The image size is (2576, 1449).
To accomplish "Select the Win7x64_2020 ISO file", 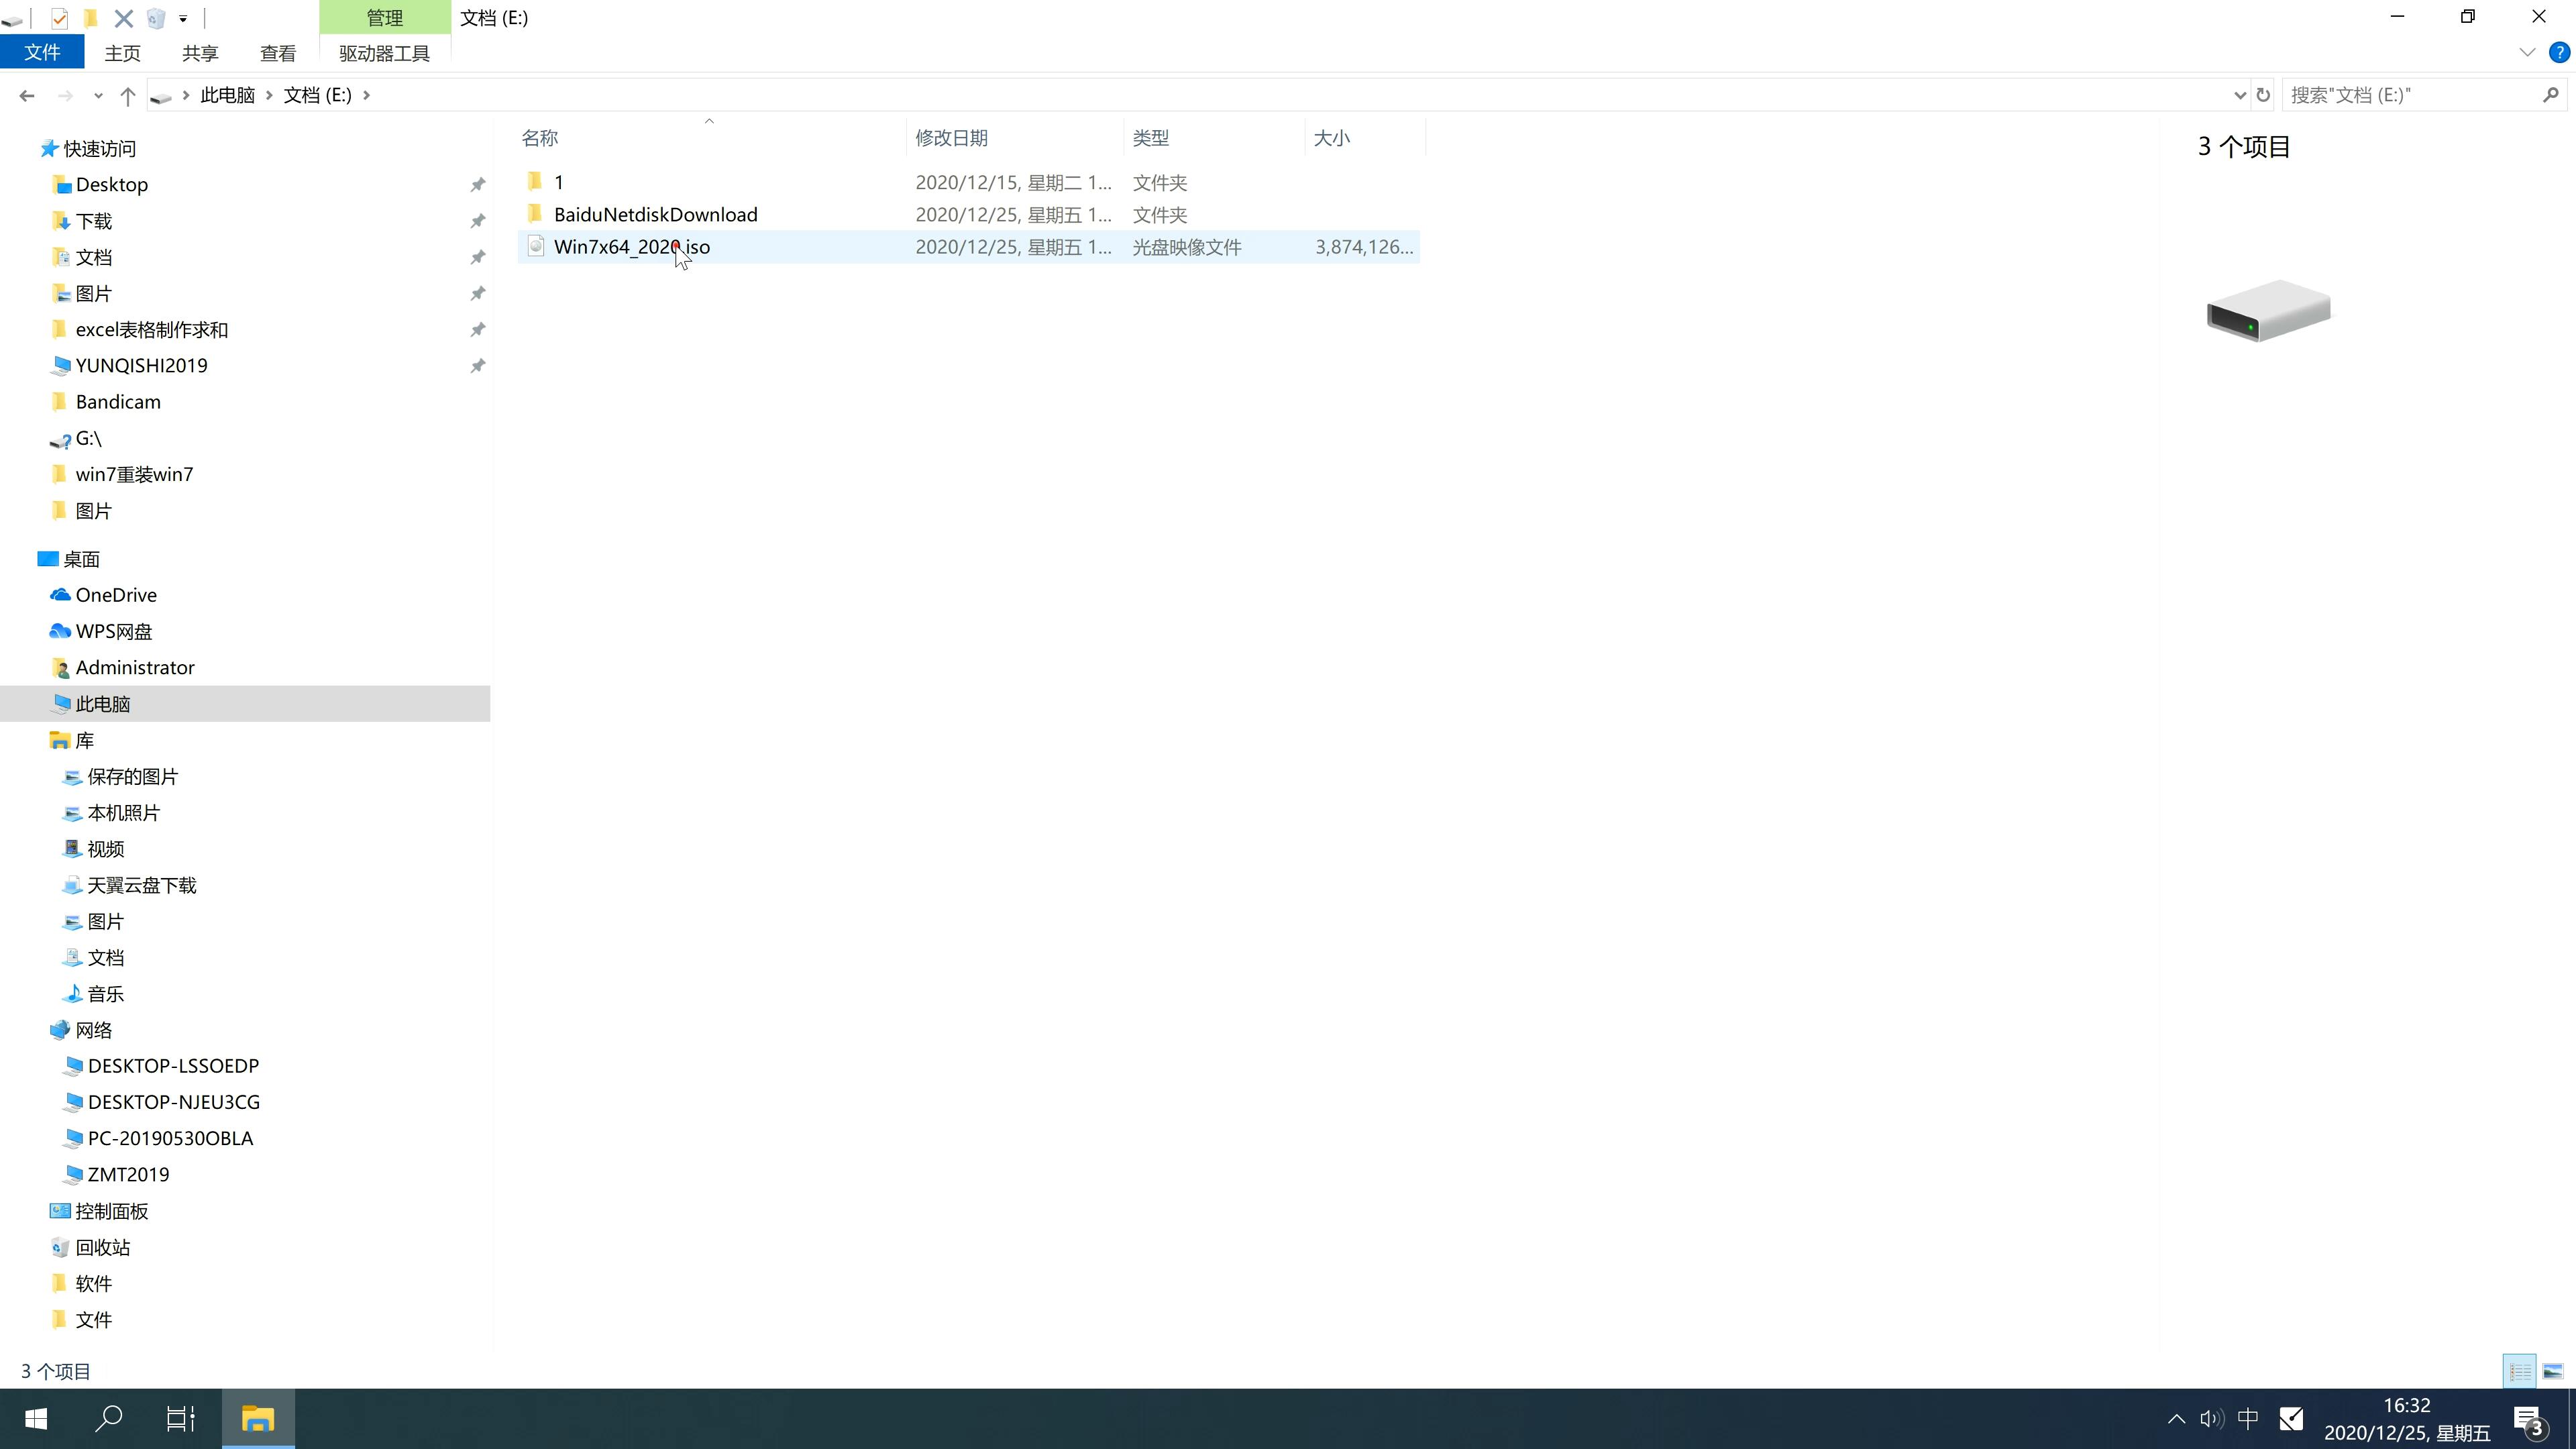I will click(632, 246).
